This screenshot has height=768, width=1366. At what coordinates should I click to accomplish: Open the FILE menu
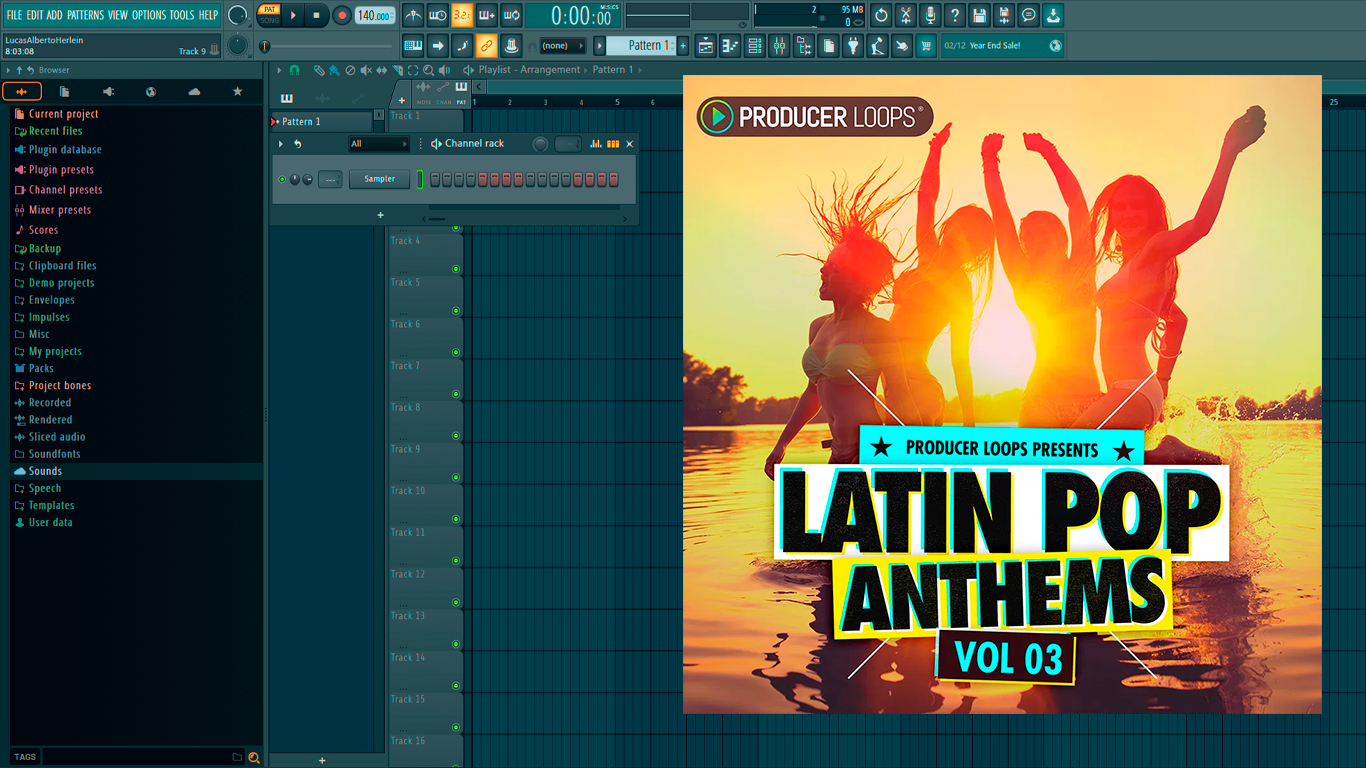click(x=14, y=15)
